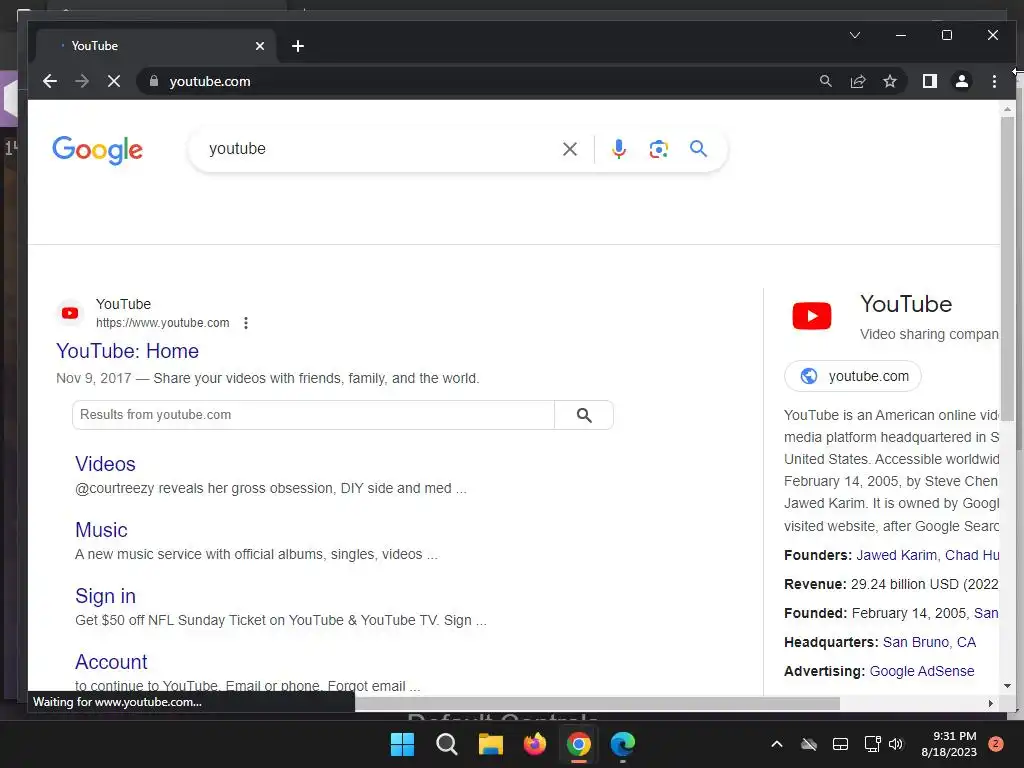Clear the Google search box
Screen dimensions: 1024x768
(569, 149)
